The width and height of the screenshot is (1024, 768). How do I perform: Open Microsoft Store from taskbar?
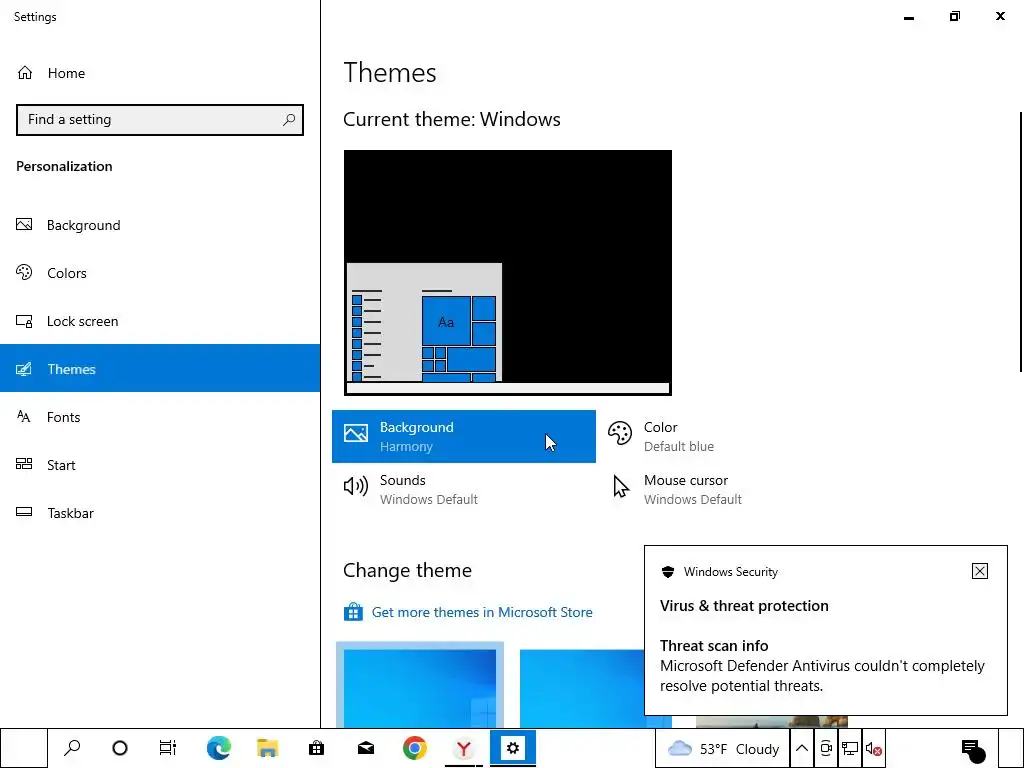point(317,748)
